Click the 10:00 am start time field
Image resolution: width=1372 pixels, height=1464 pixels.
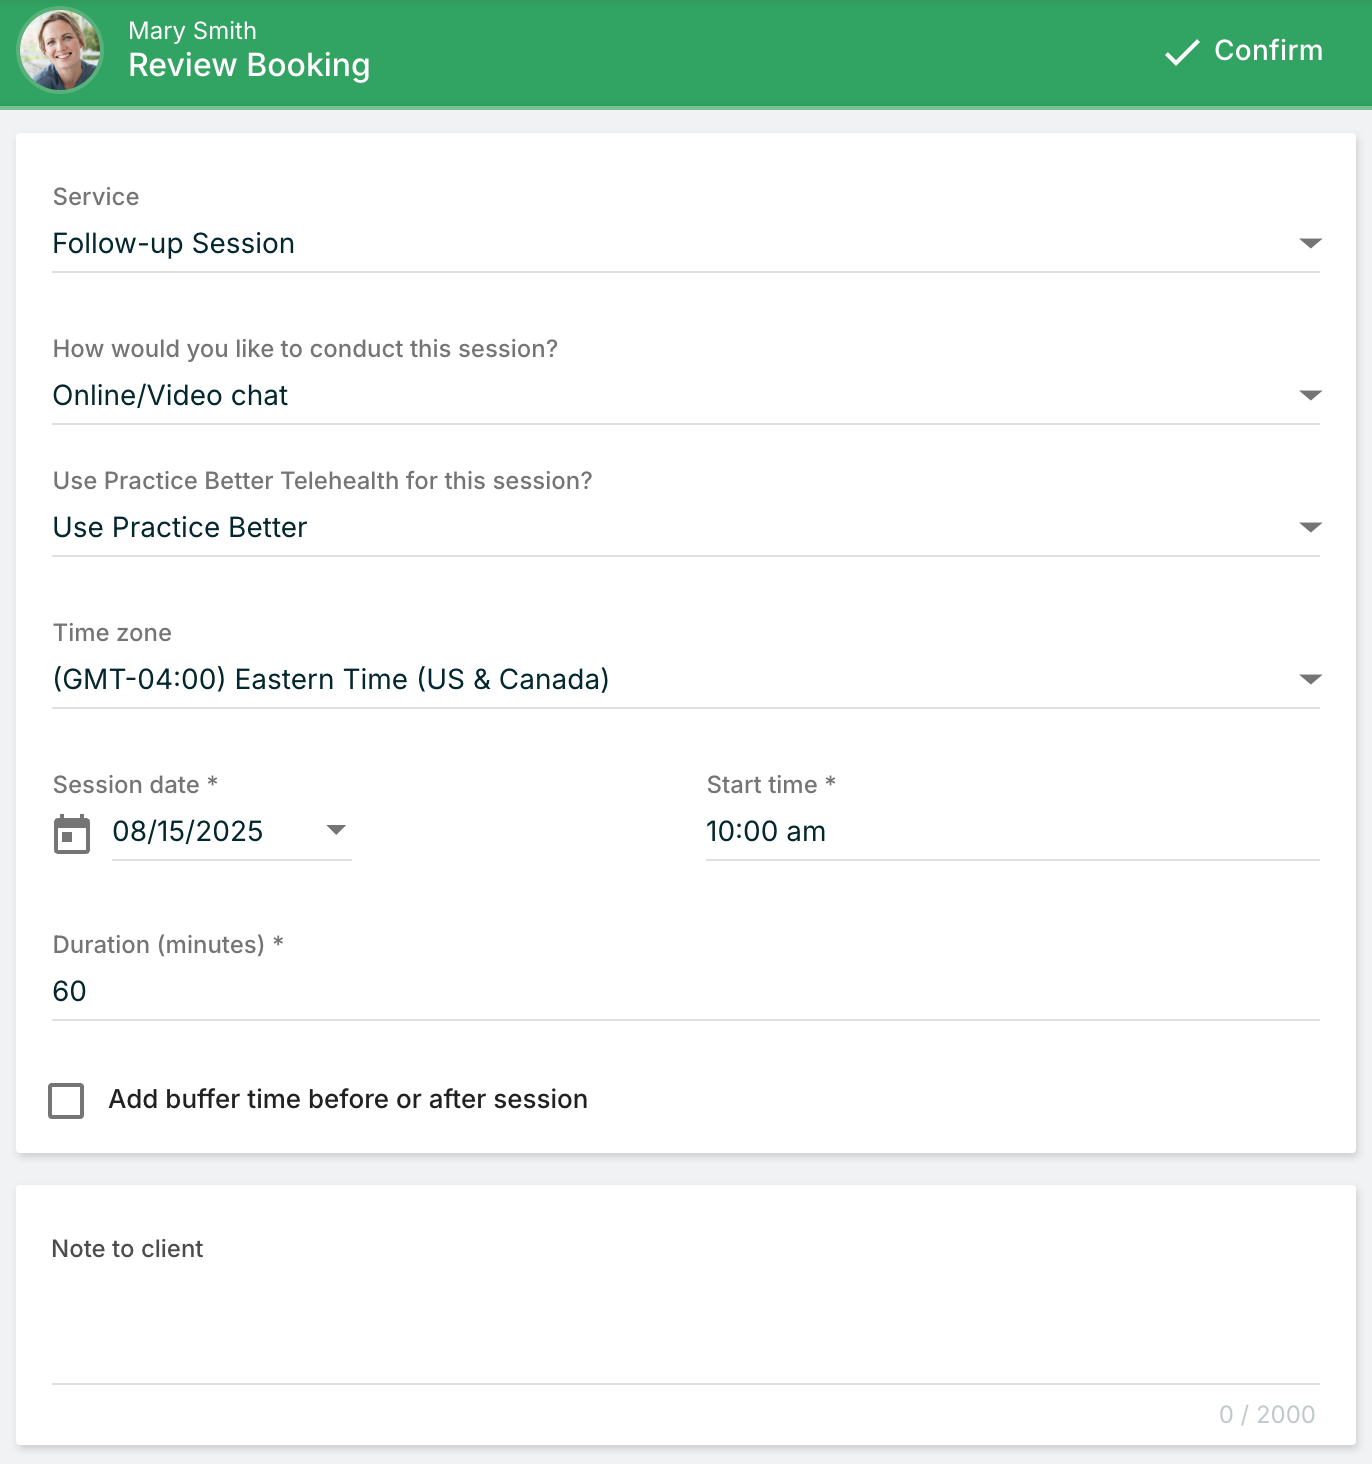click(x=1010, y=832)
